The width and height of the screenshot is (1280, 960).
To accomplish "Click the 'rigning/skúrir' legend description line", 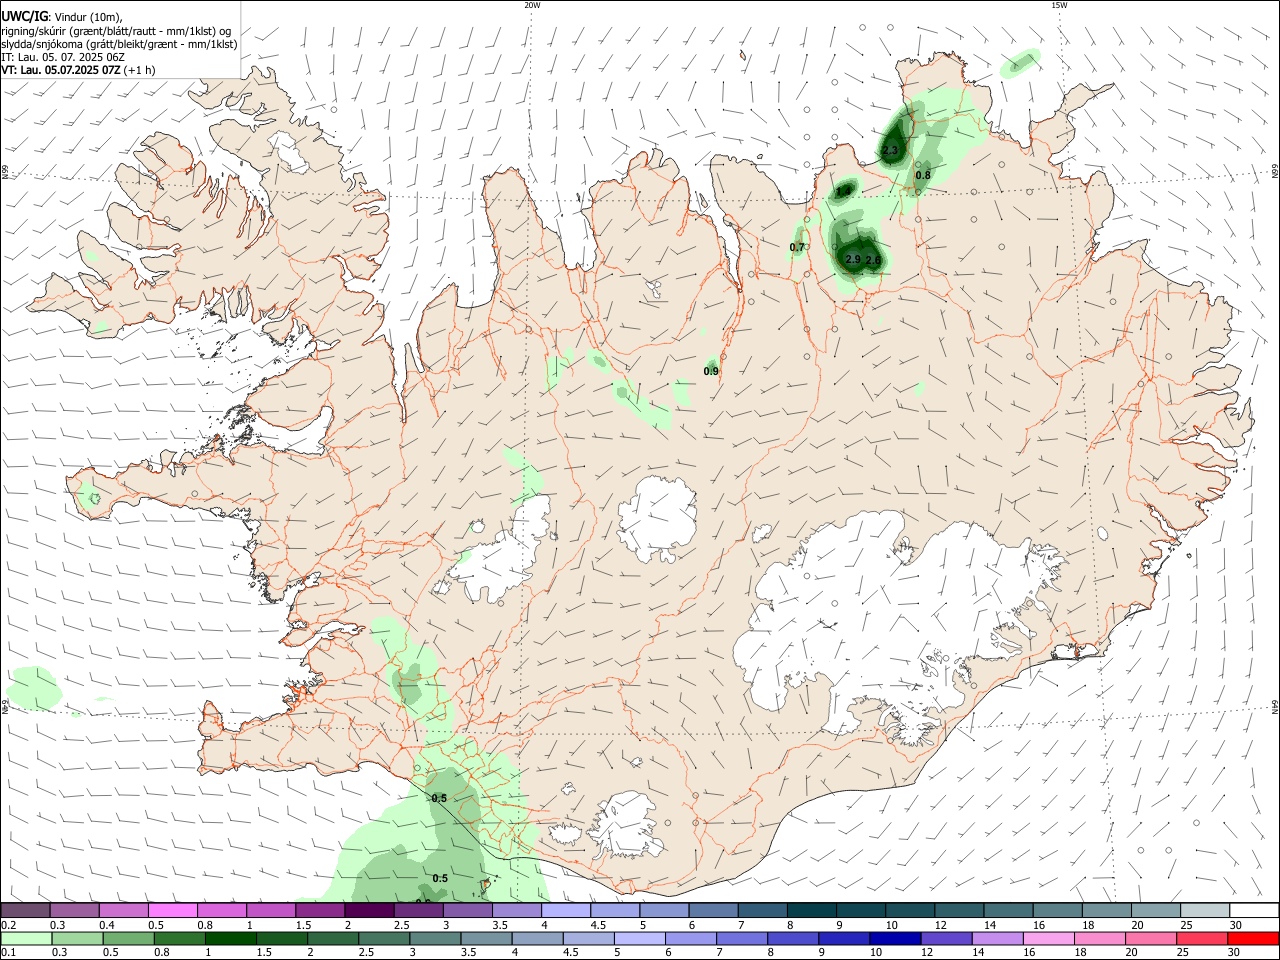I will click(116, 31).
